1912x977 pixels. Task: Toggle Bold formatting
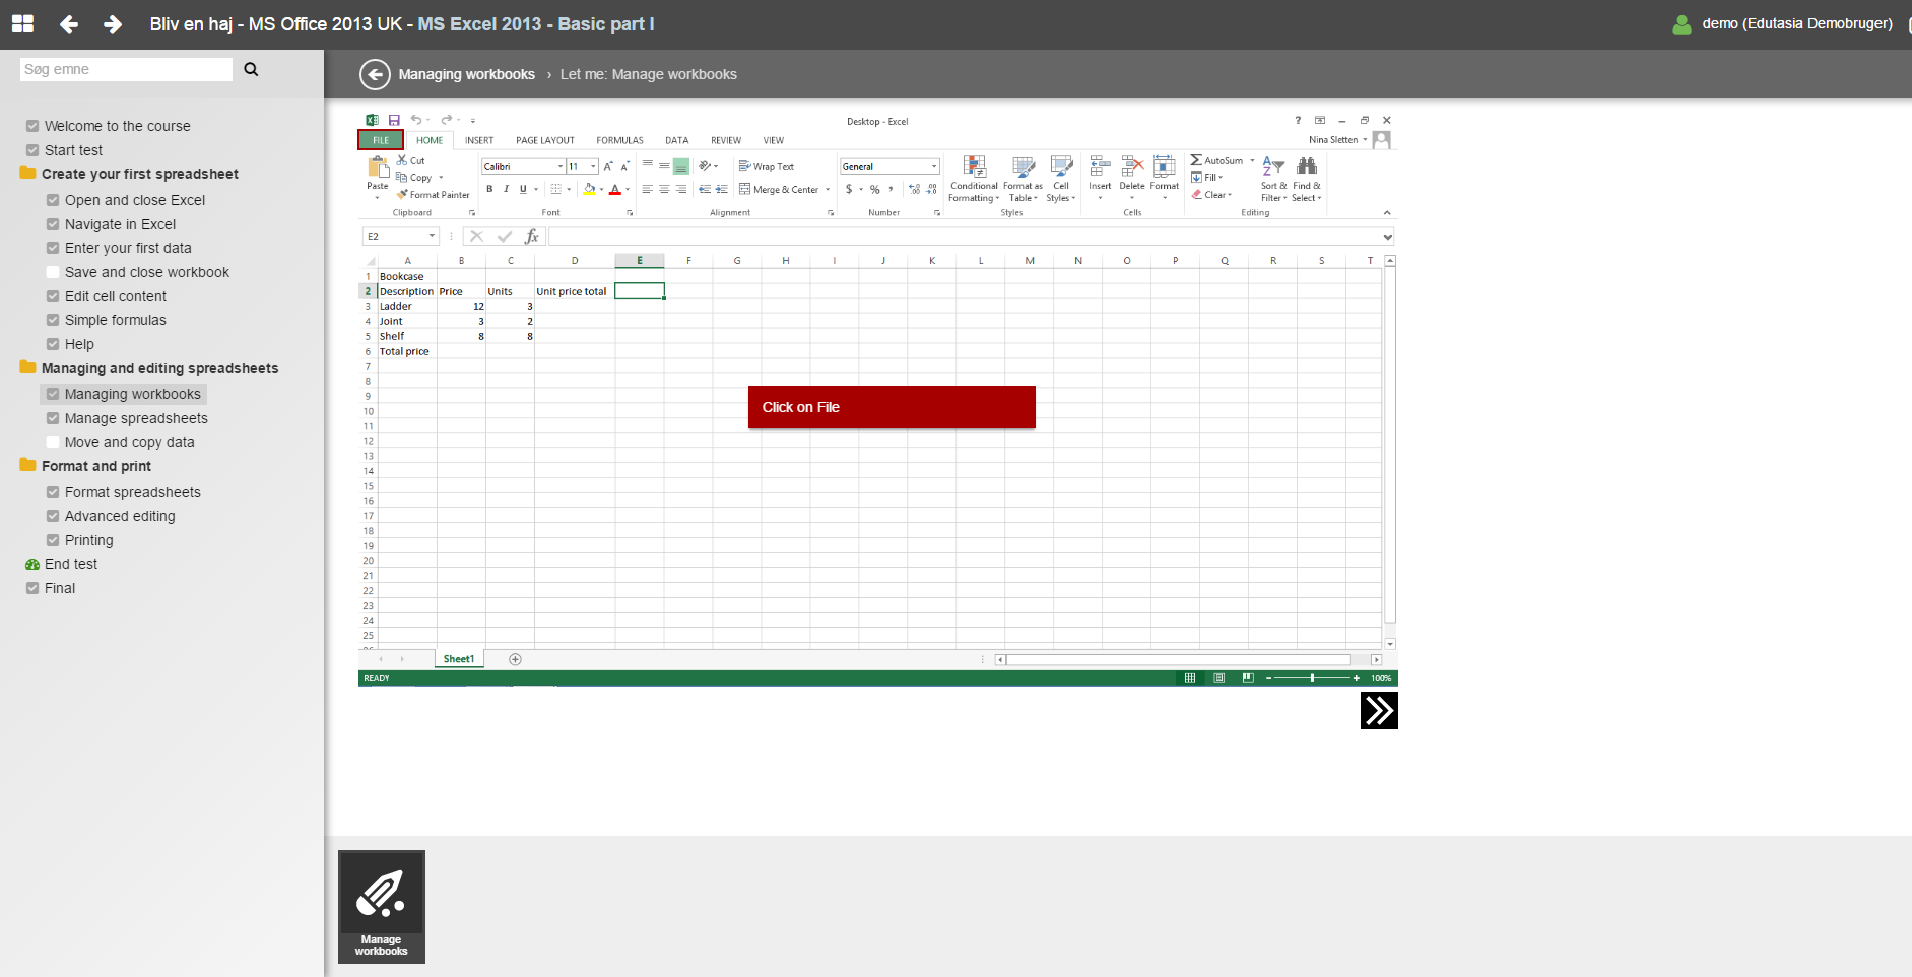coord(489,189)
